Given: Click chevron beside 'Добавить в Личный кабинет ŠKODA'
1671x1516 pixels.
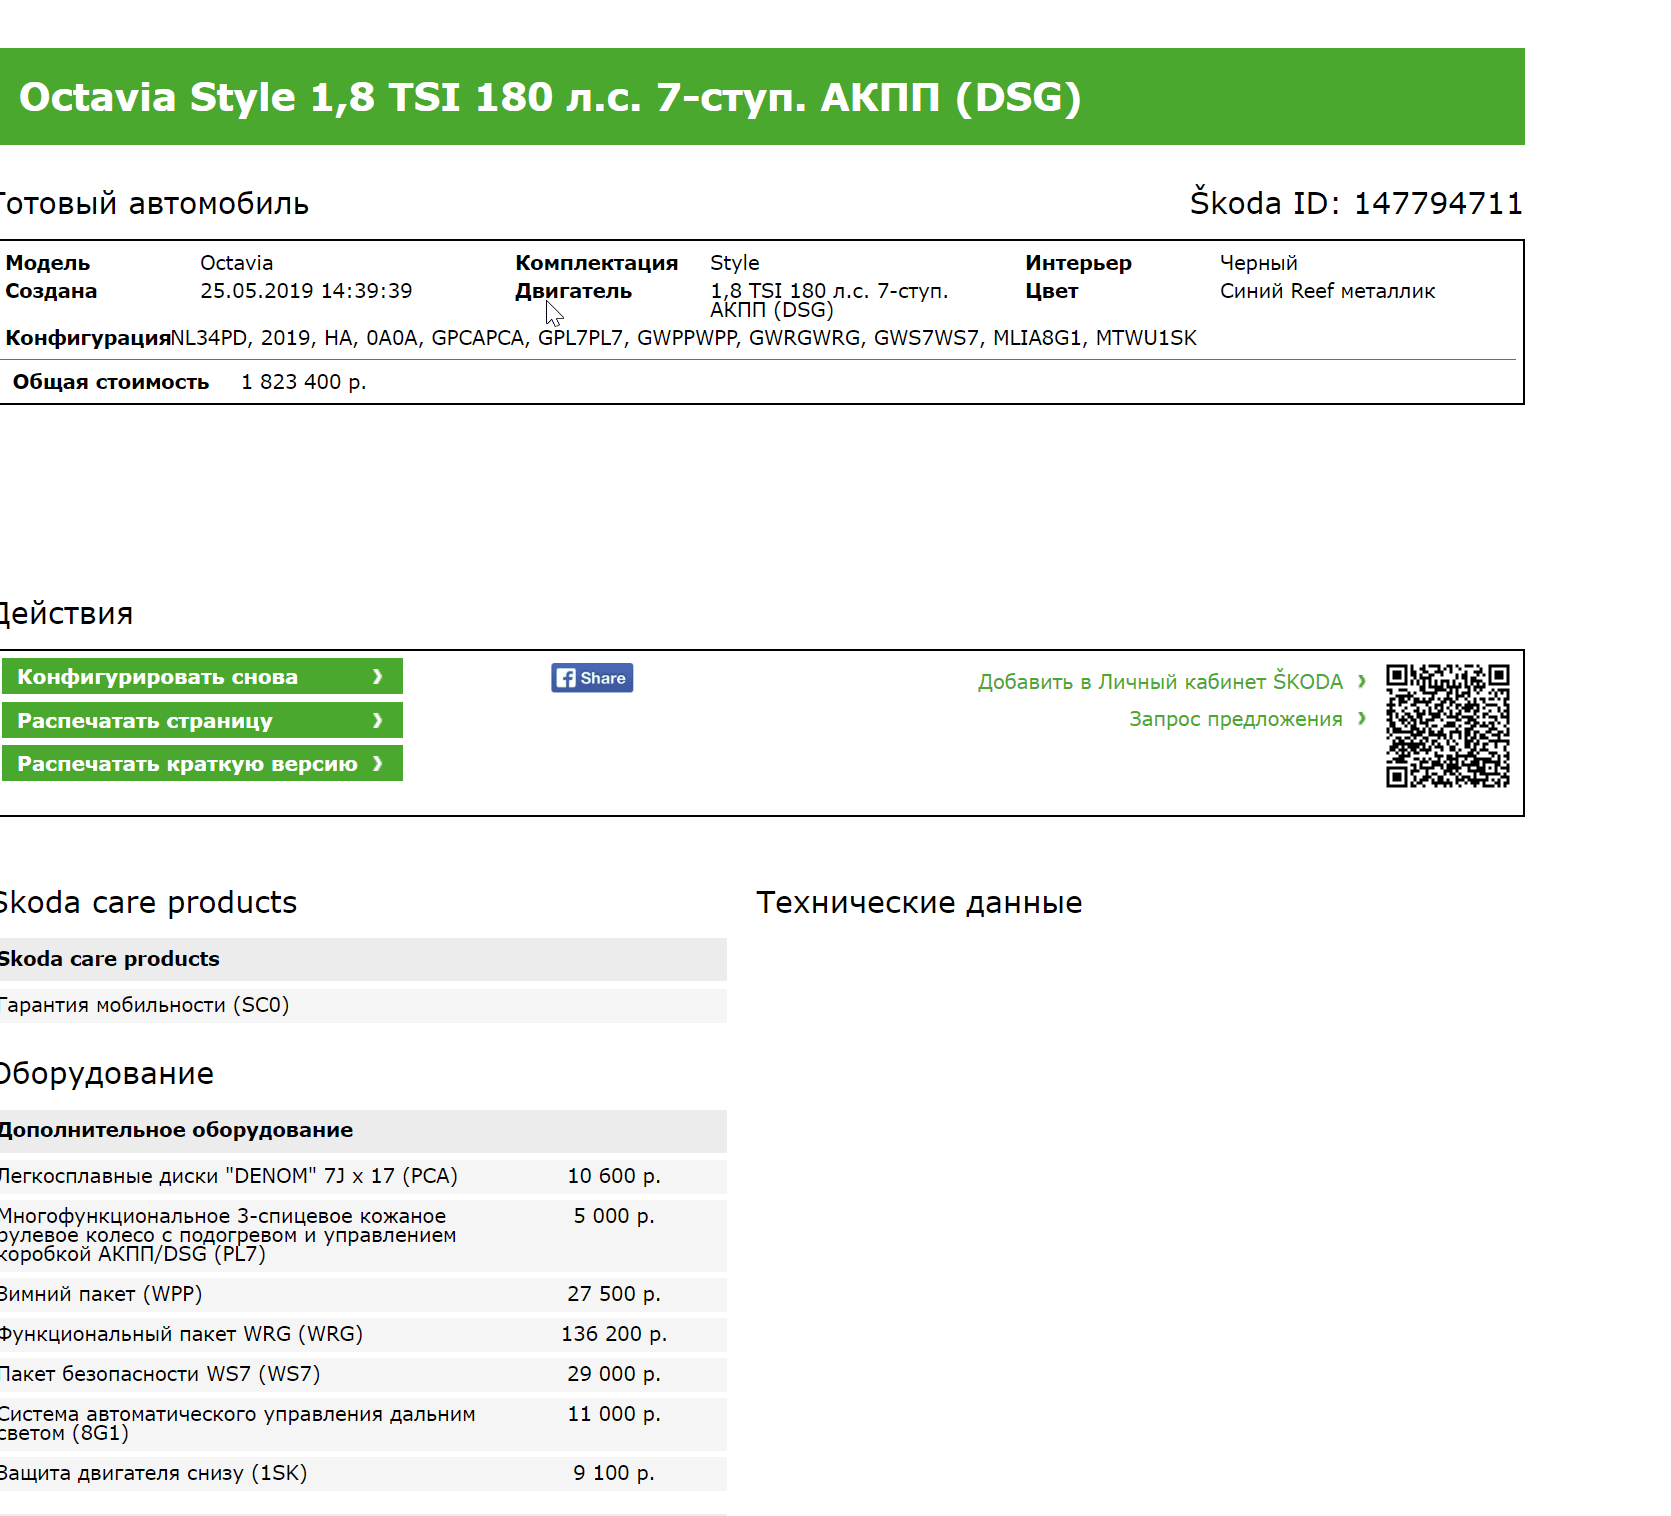Looking at the screenshot, I should click(1362, 681).
